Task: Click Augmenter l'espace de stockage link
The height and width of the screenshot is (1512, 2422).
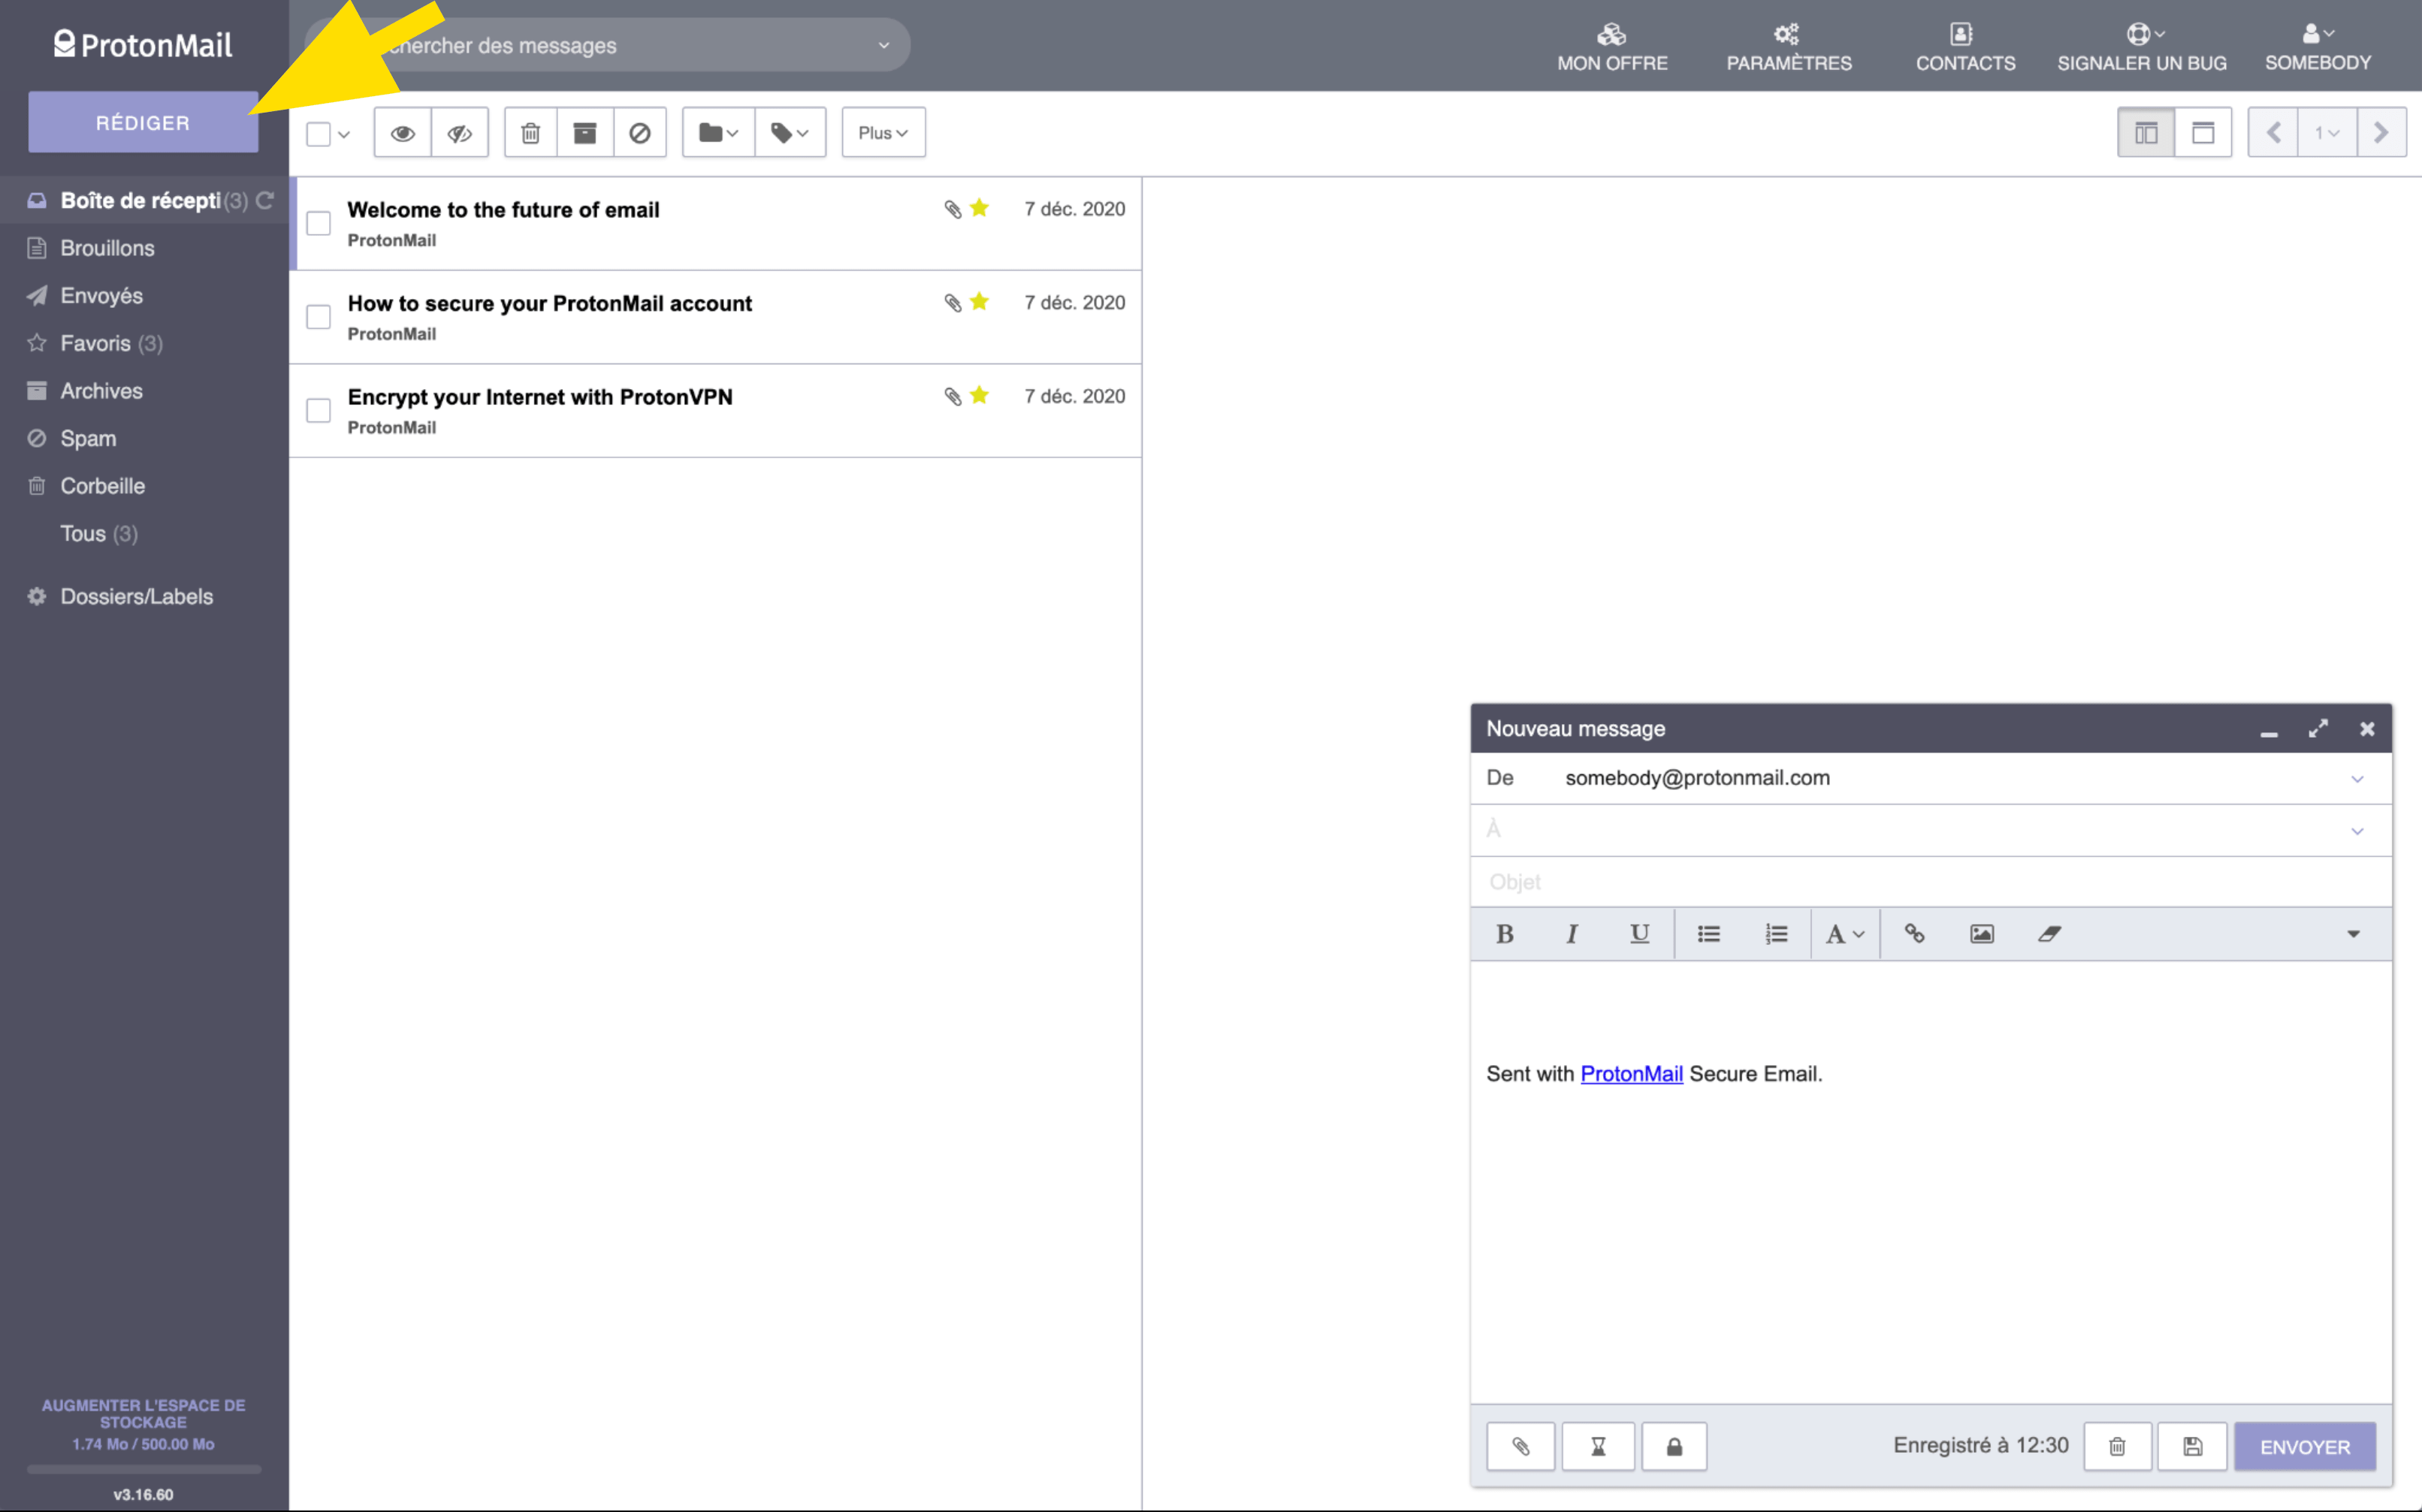Action: coord(143,1413)
